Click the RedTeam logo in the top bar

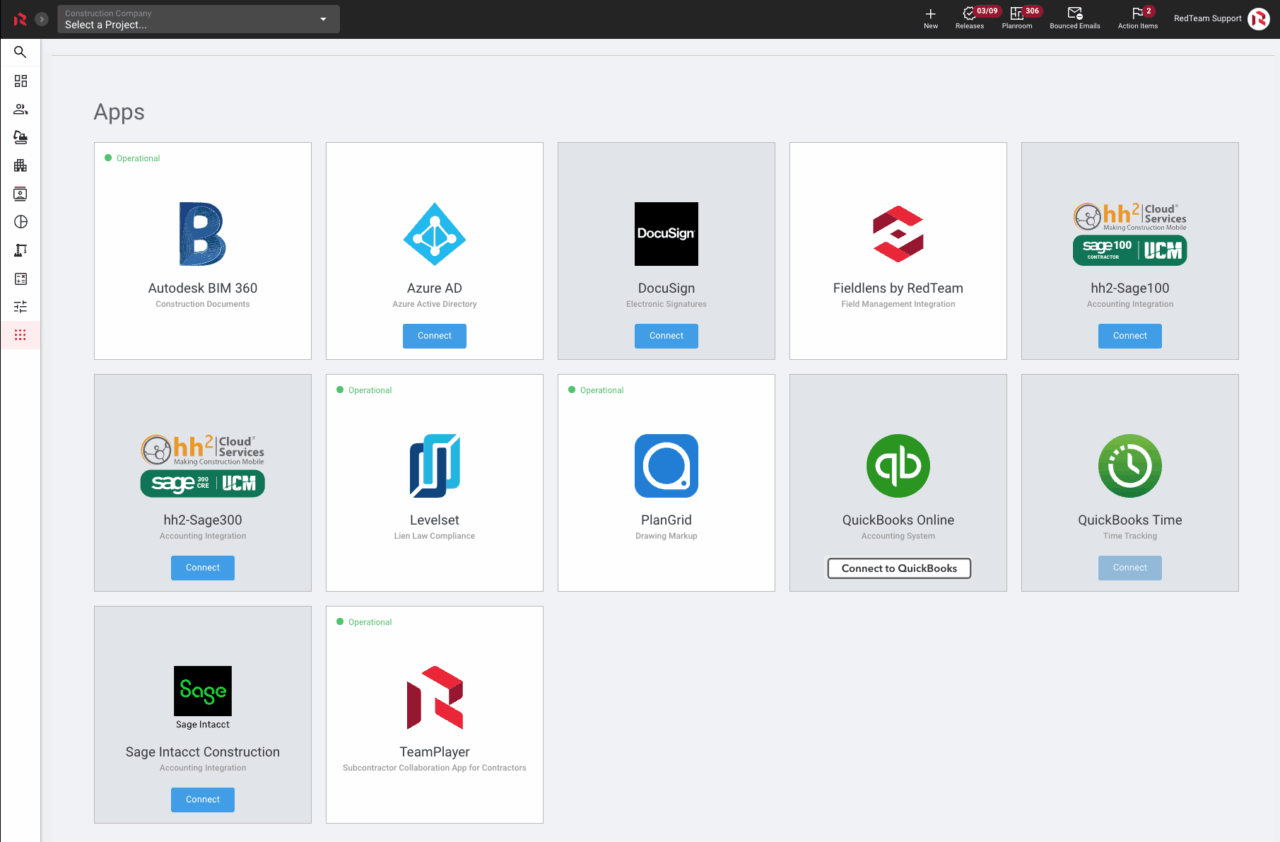[20, 19]
